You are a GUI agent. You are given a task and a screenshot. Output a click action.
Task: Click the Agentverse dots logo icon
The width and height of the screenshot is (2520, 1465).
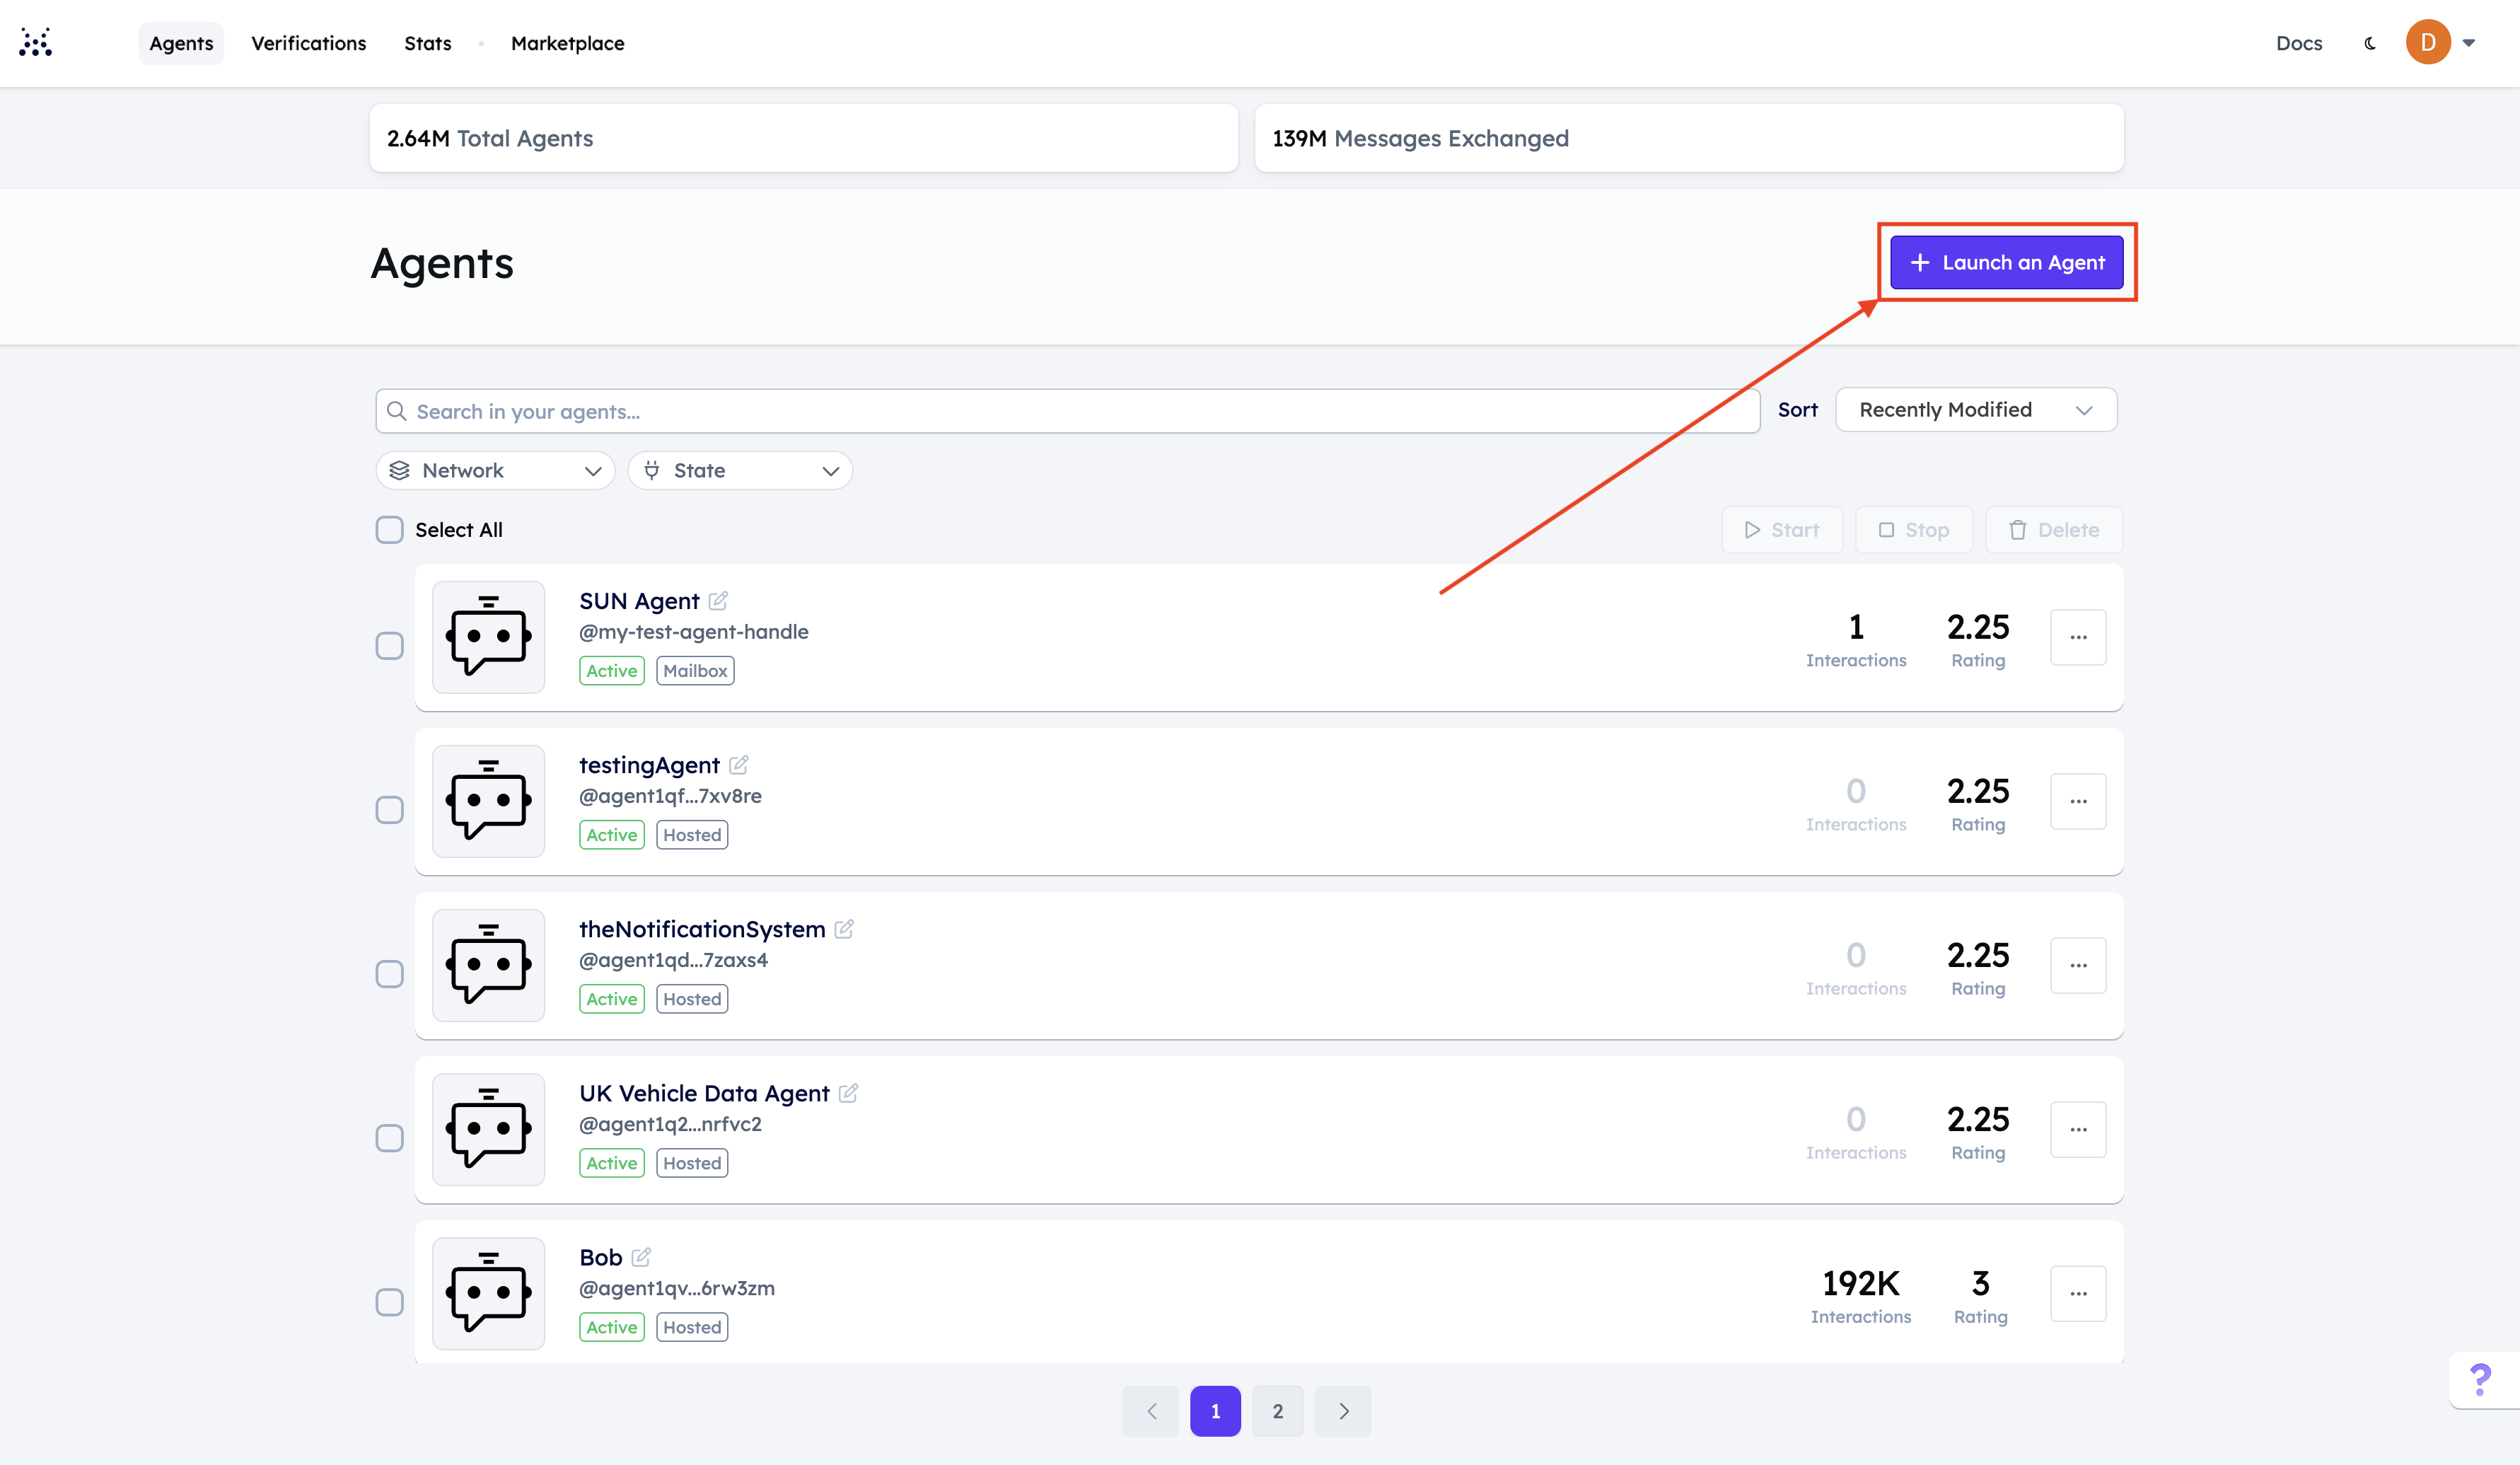tap(35, 42)
